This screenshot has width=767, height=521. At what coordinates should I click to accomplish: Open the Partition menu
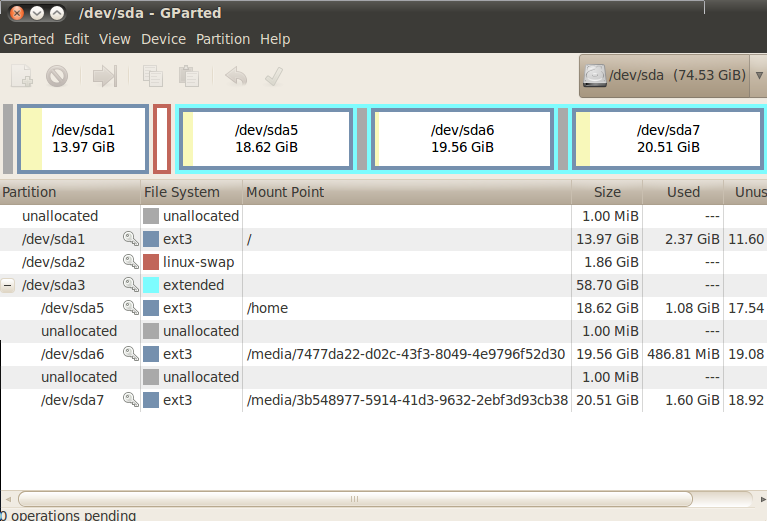pyautogui.click(x=223, y=39)
